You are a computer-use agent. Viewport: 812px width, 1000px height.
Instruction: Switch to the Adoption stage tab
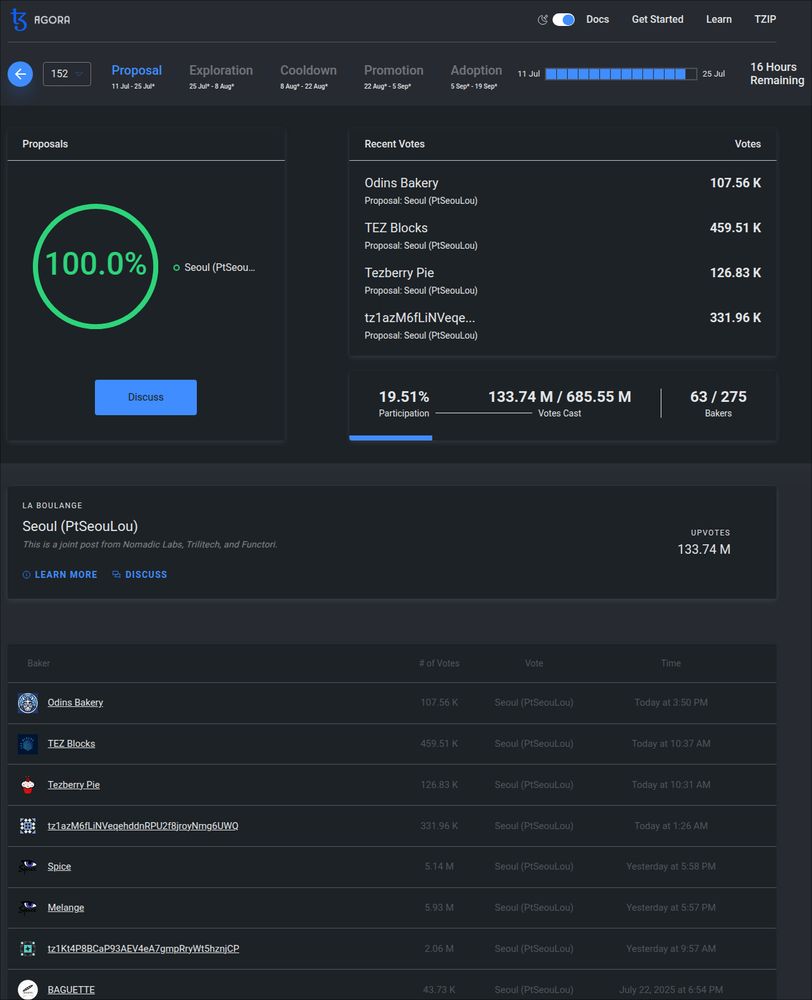[x=476, y=75]
